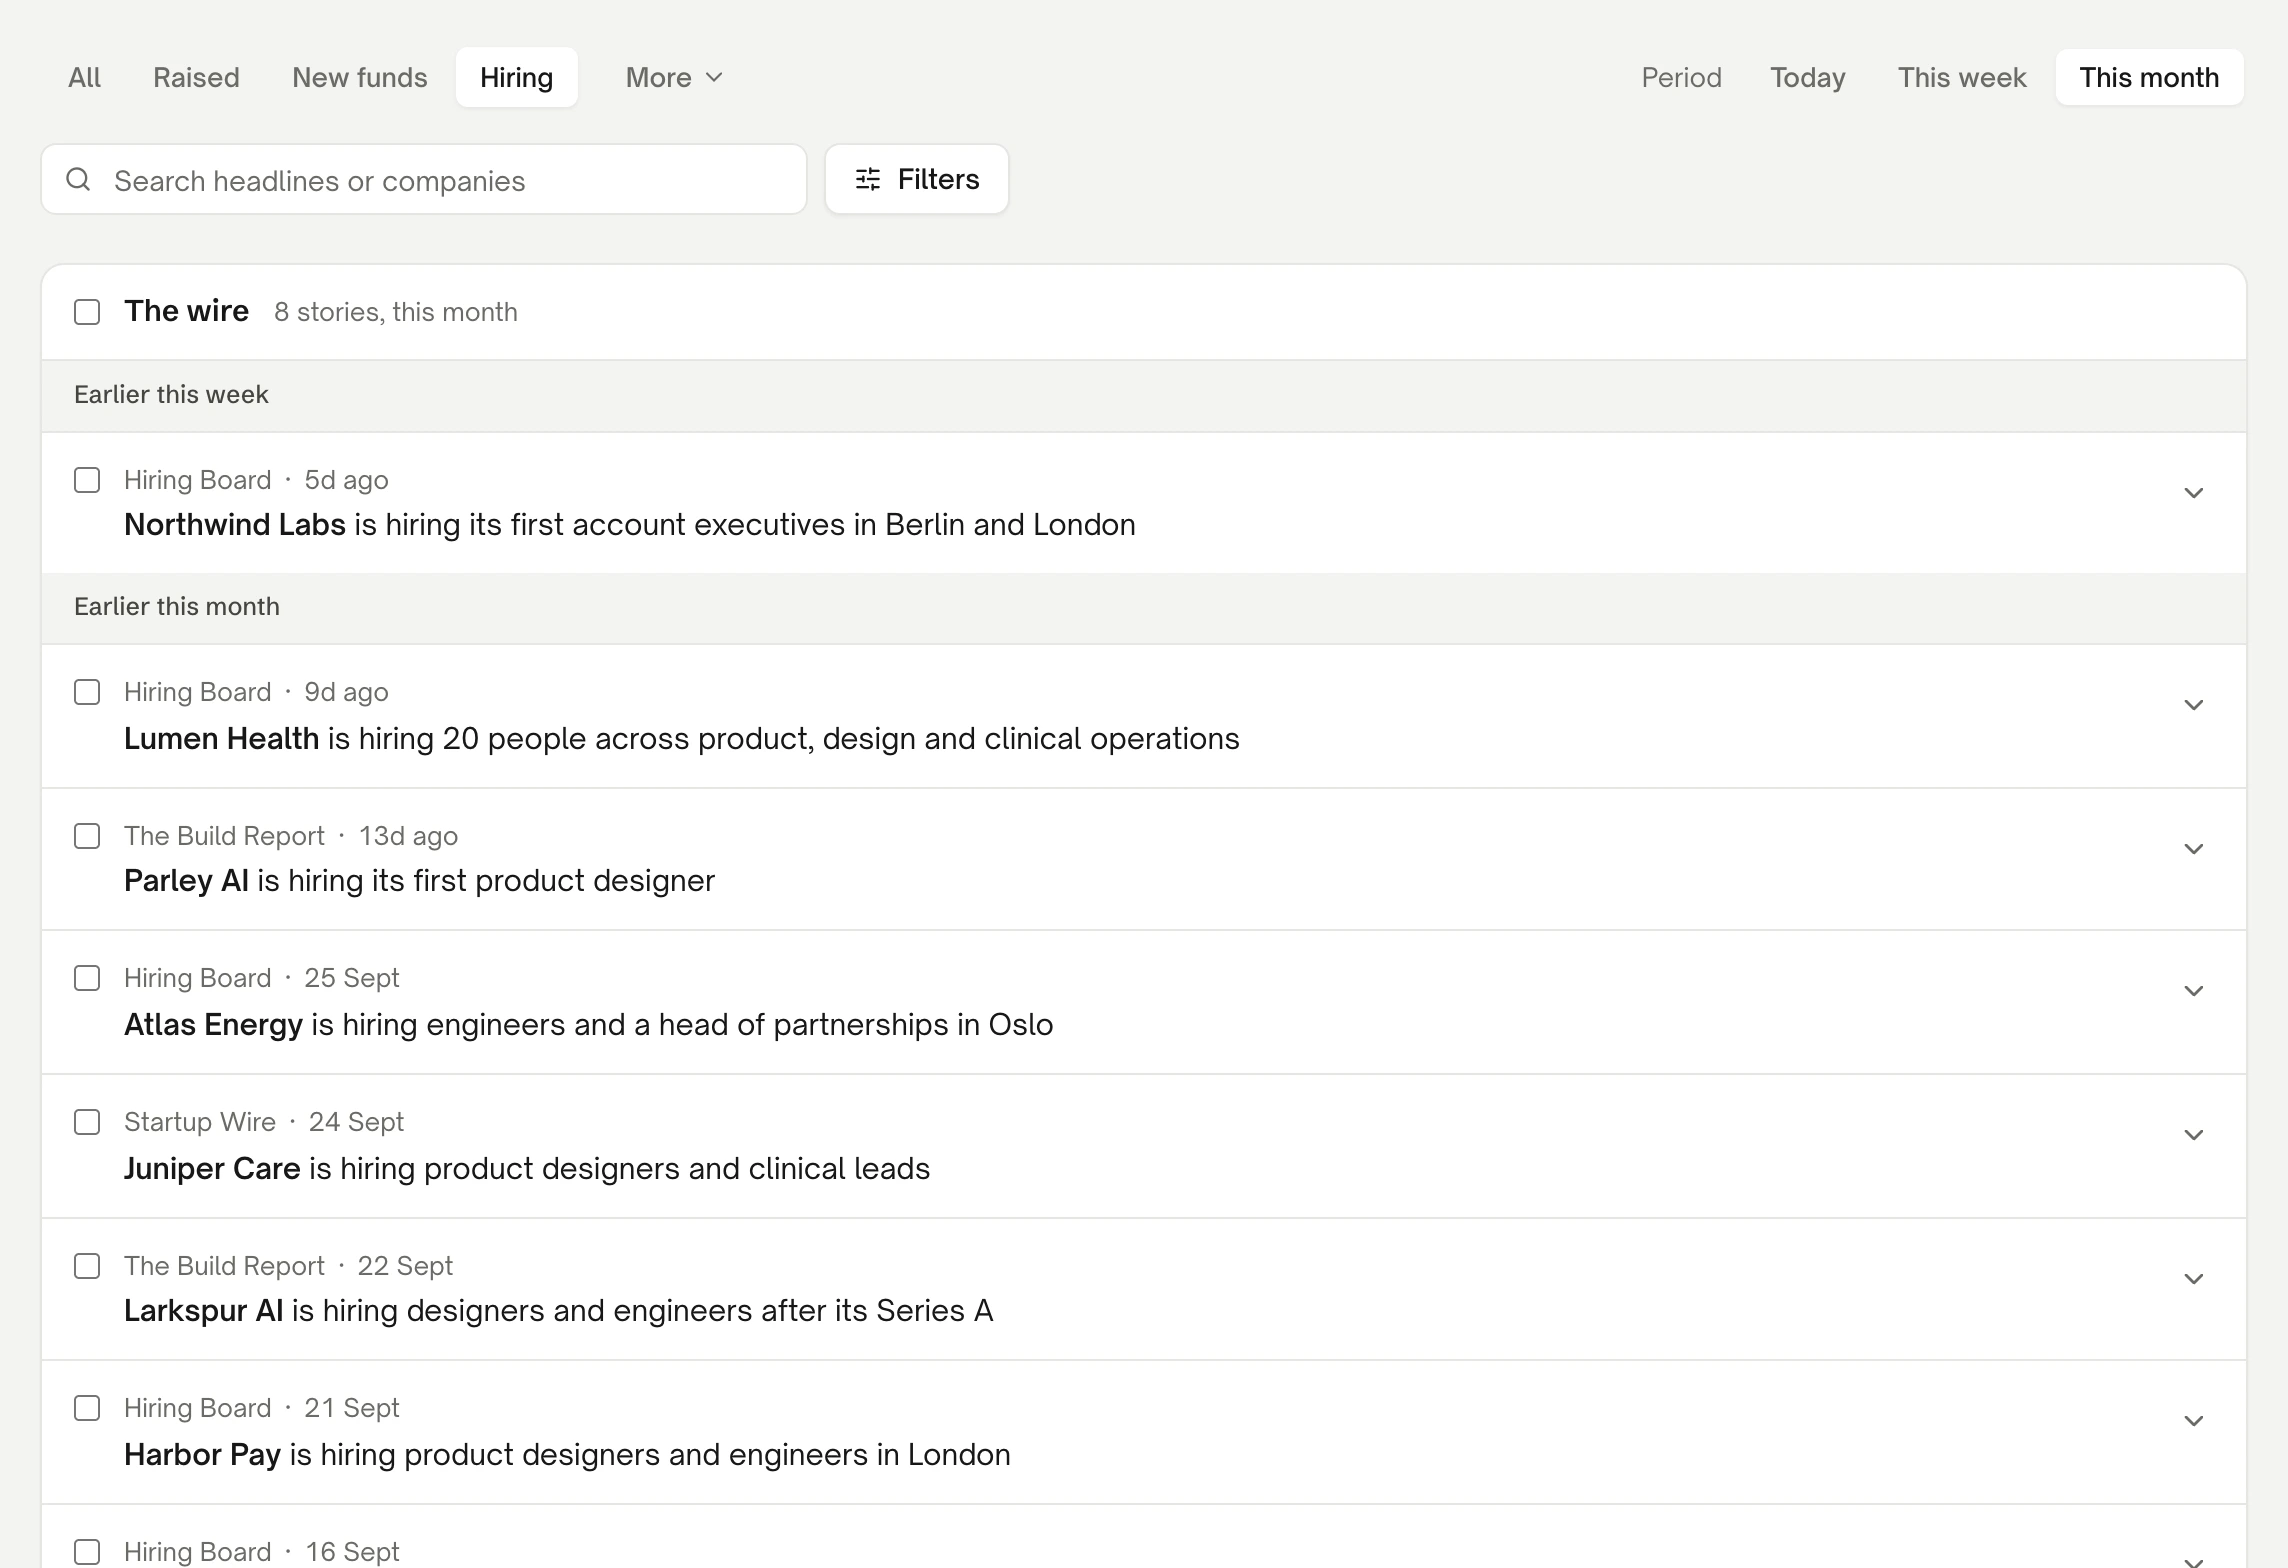
Task: Expand the Lumen Health story
Action: pyautogui.click(x=2194, y=705)
